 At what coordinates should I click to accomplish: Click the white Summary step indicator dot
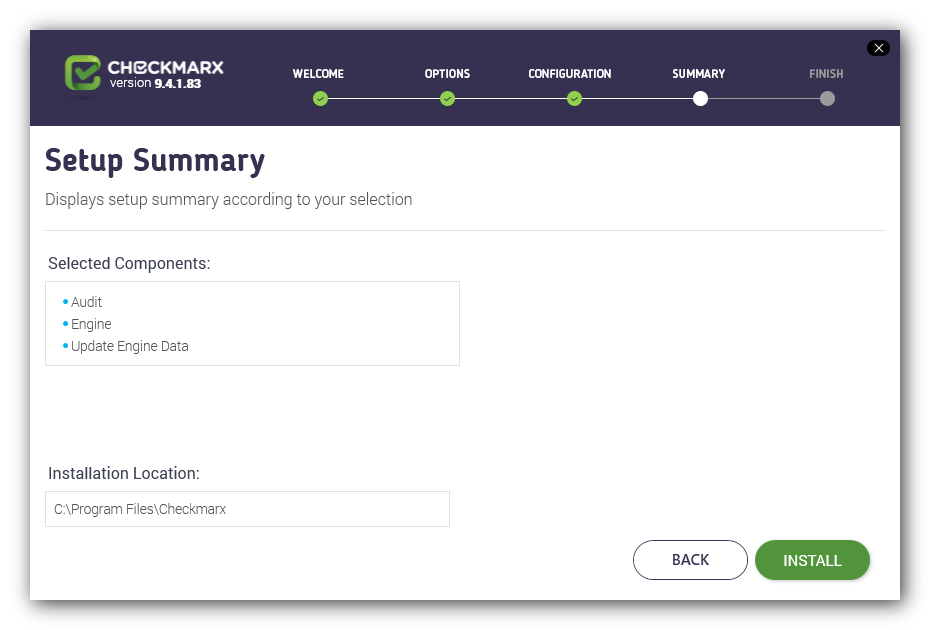point(700,98)
